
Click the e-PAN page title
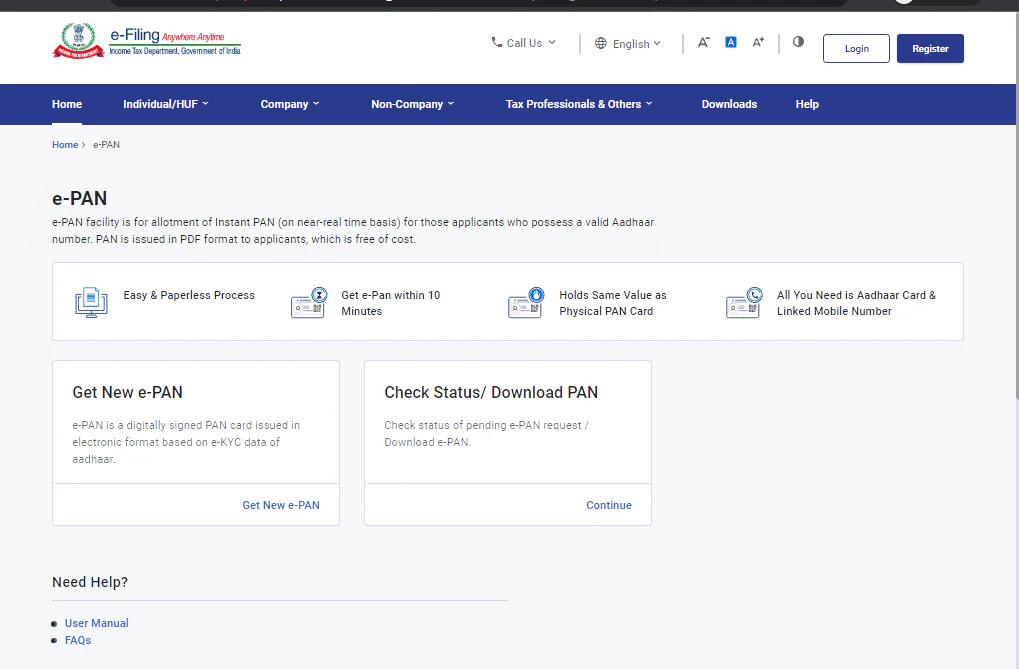[79, 198]
